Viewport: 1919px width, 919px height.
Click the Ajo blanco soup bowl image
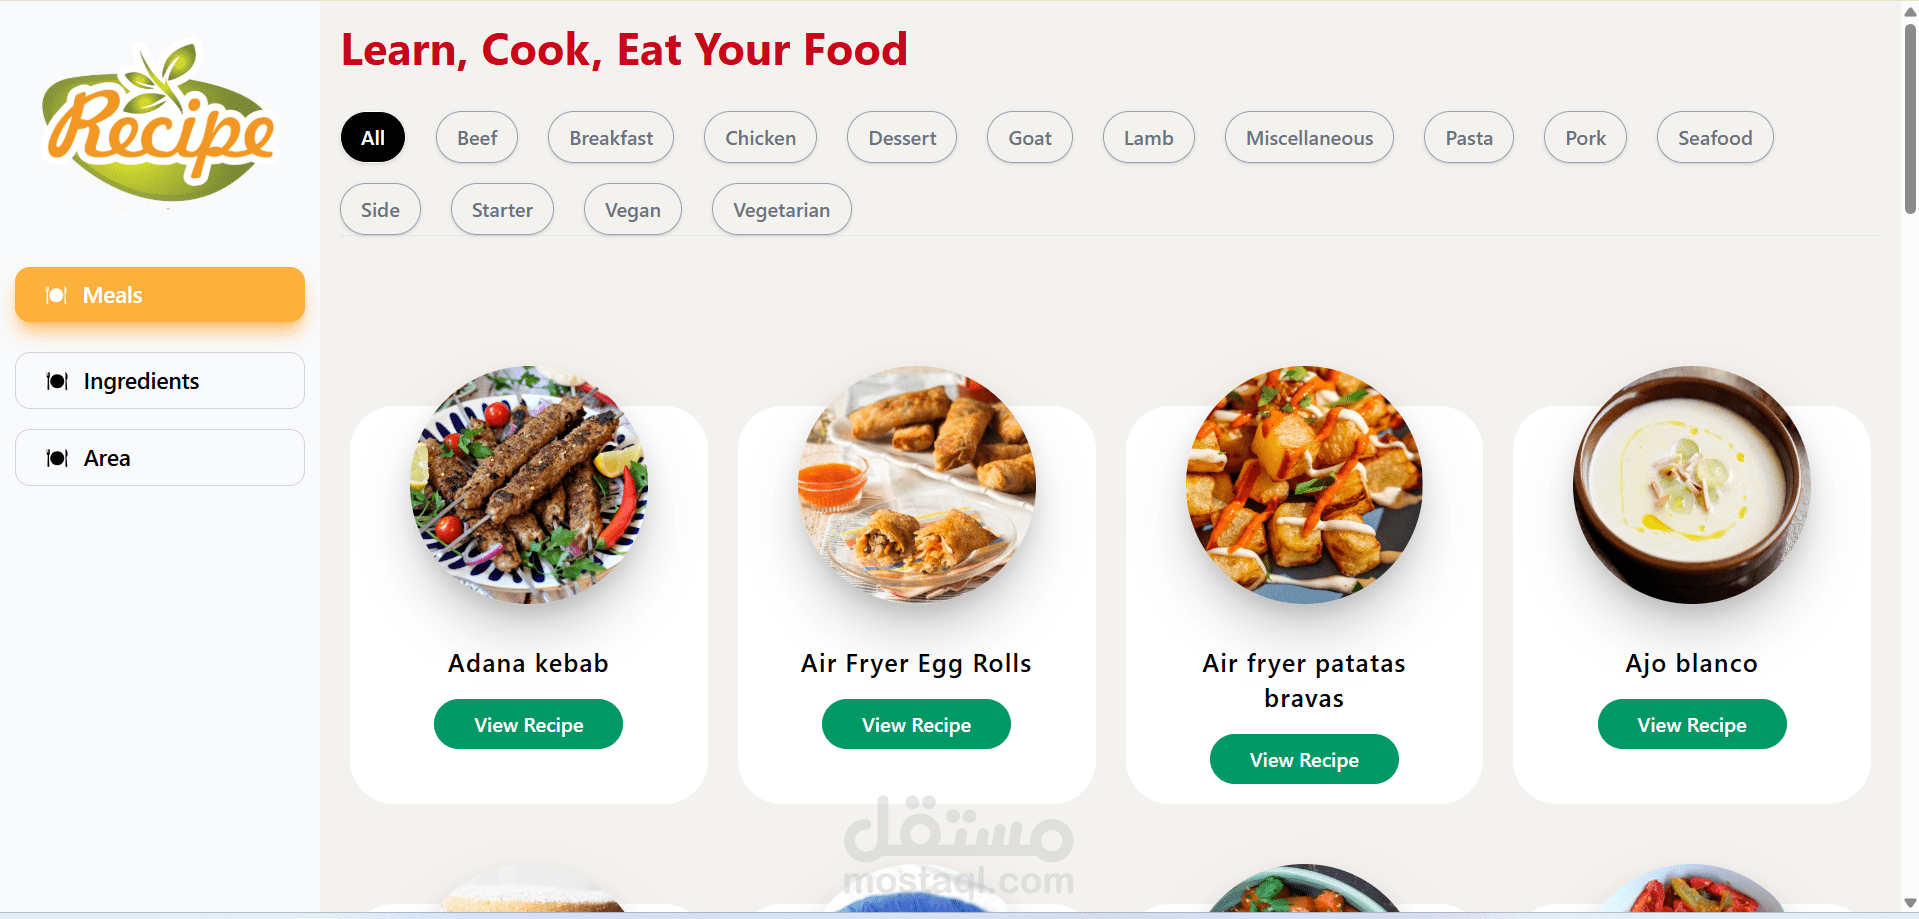(1692, 485)
